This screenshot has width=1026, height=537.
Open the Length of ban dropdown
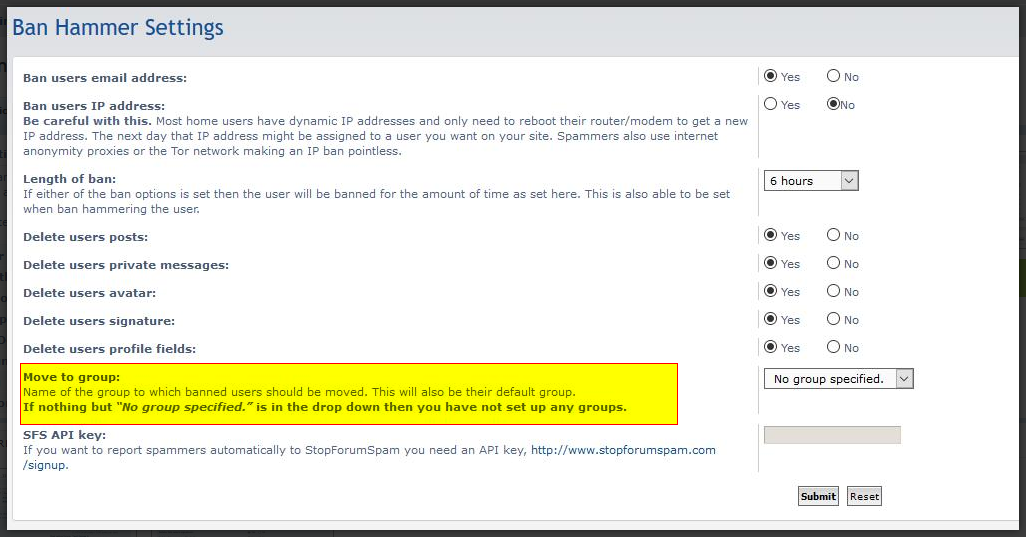[x=811, y=181]
